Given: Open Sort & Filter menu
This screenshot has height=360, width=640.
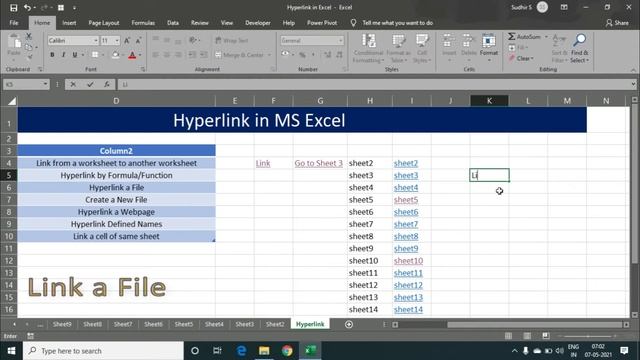Looking at the screenshot, I should point(559,49).
